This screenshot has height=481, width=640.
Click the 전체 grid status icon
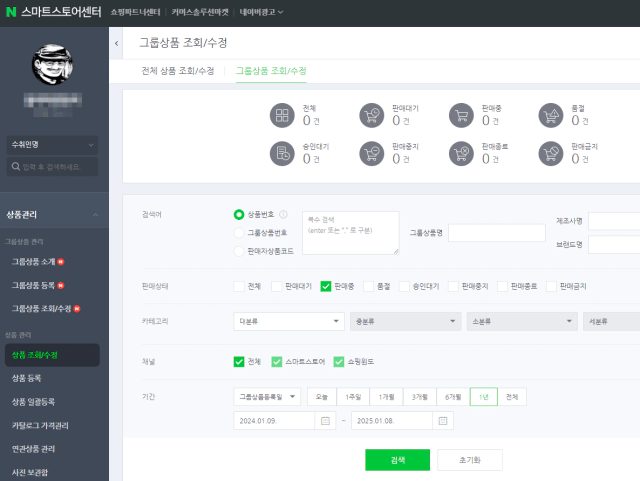[x=282, y=115]
